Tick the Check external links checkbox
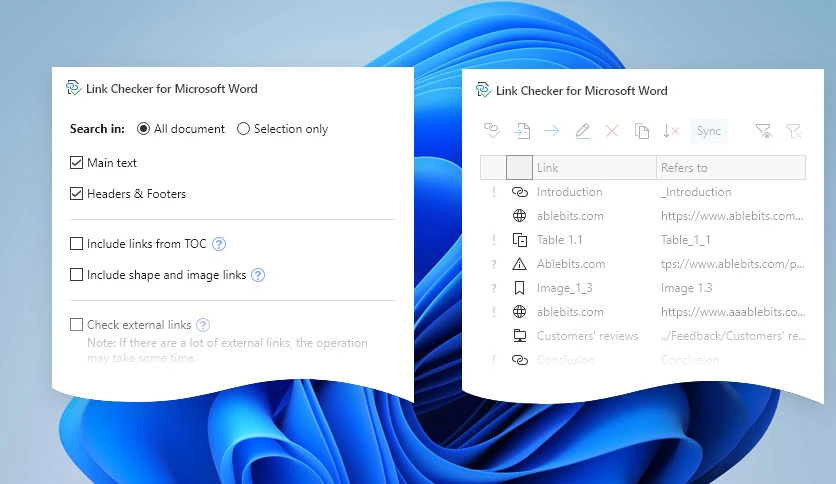 coord(76,325)
